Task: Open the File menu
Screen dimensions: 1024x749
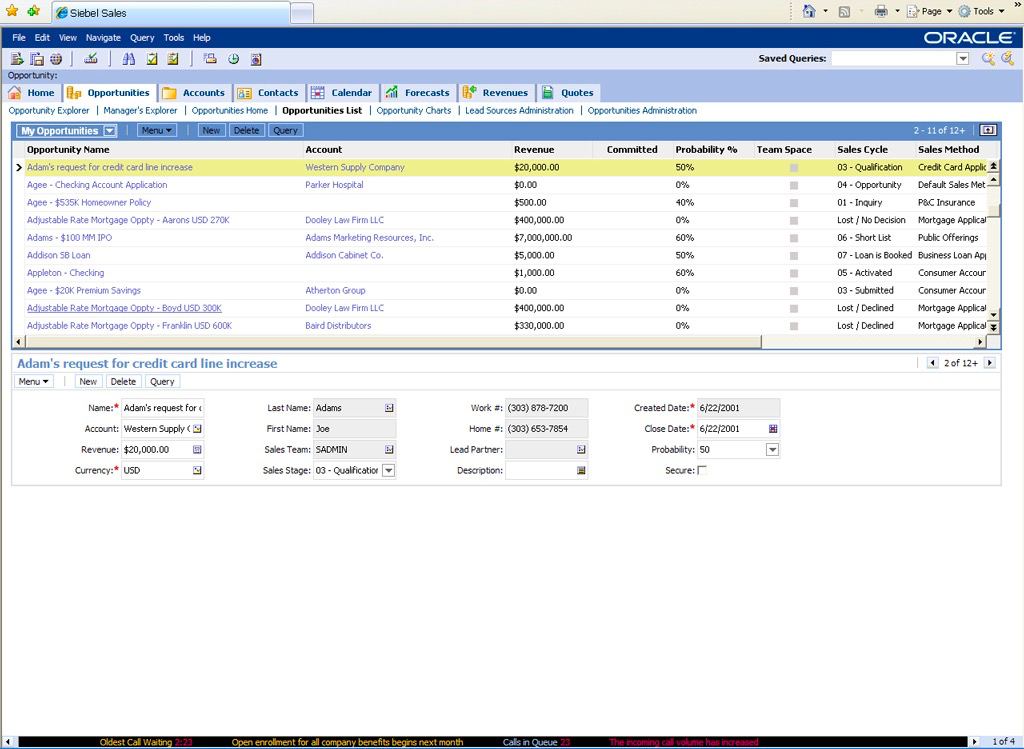Action: tap(19, 38)
